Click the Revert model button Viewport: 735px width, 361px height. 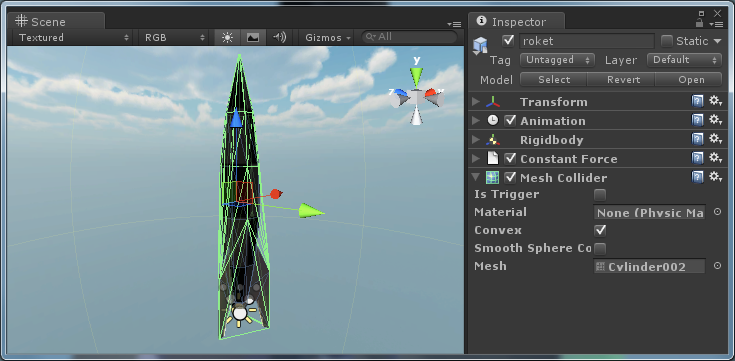click(623, 80)
